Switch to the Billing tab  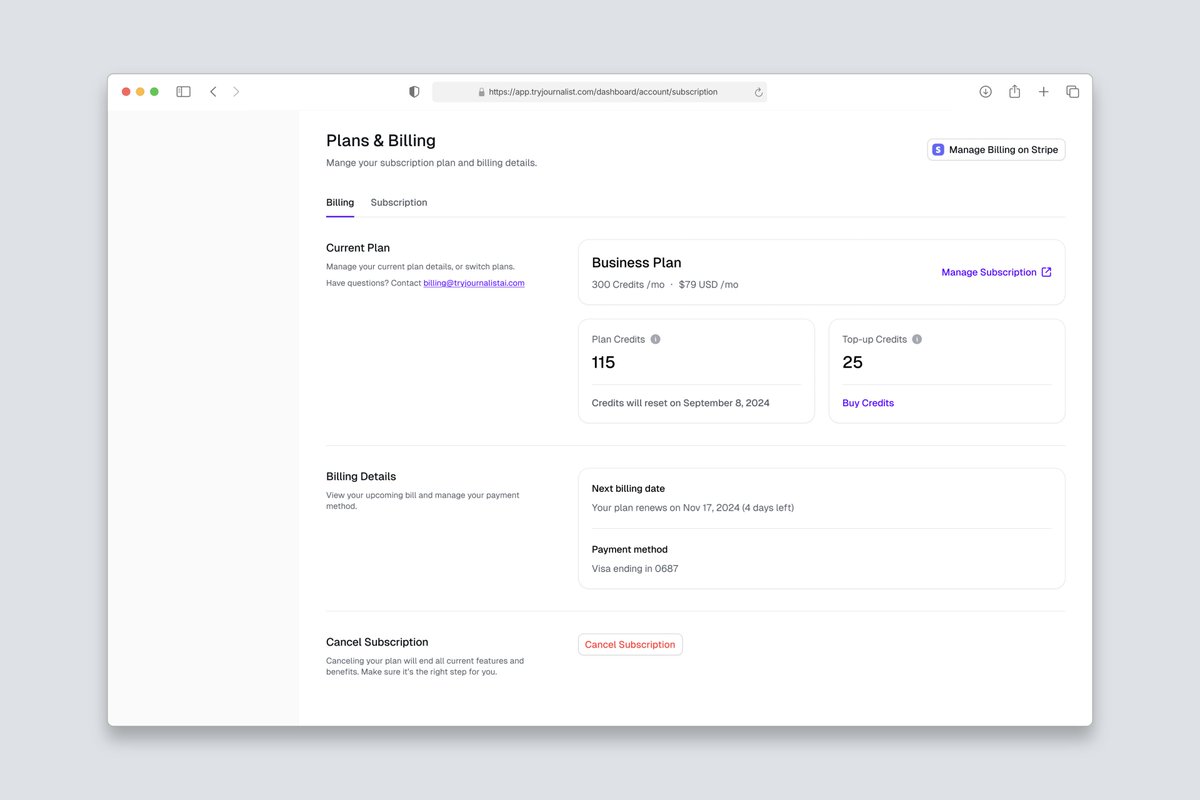tap(340, 203)
